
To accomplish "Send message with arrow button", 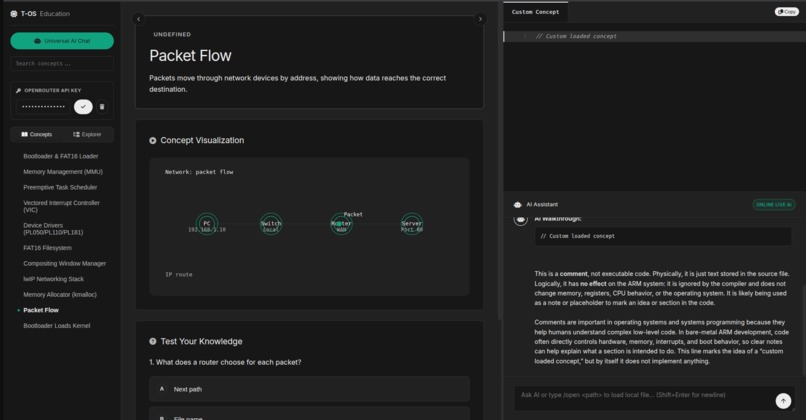I will [x=783, y=401].
